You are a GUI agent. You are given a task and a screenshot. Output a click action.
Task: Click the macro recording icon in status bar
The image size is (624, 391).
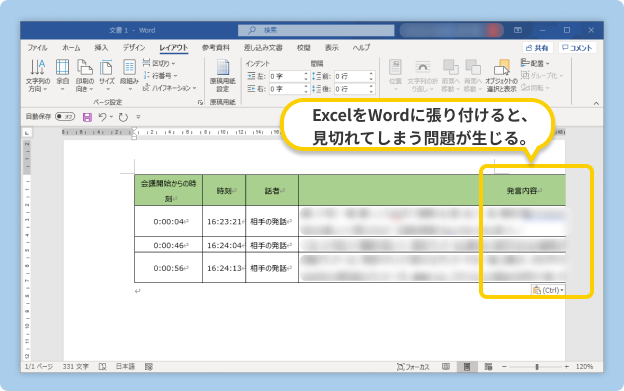149,367
